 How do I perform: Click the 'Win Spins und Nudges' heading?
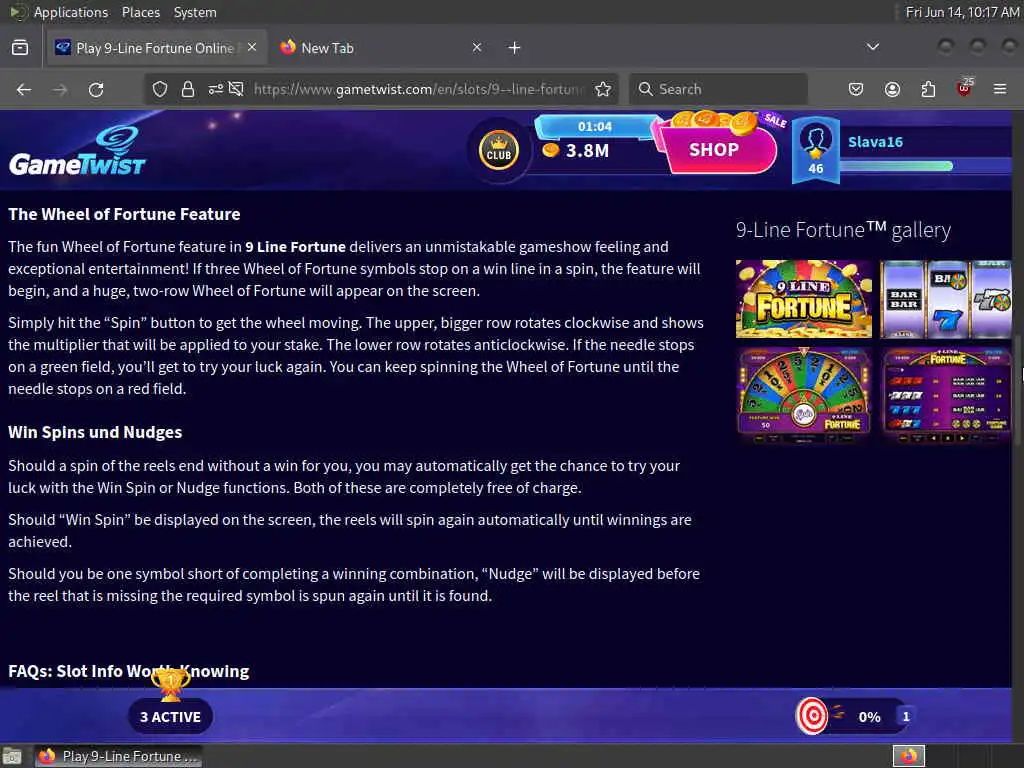95,432
